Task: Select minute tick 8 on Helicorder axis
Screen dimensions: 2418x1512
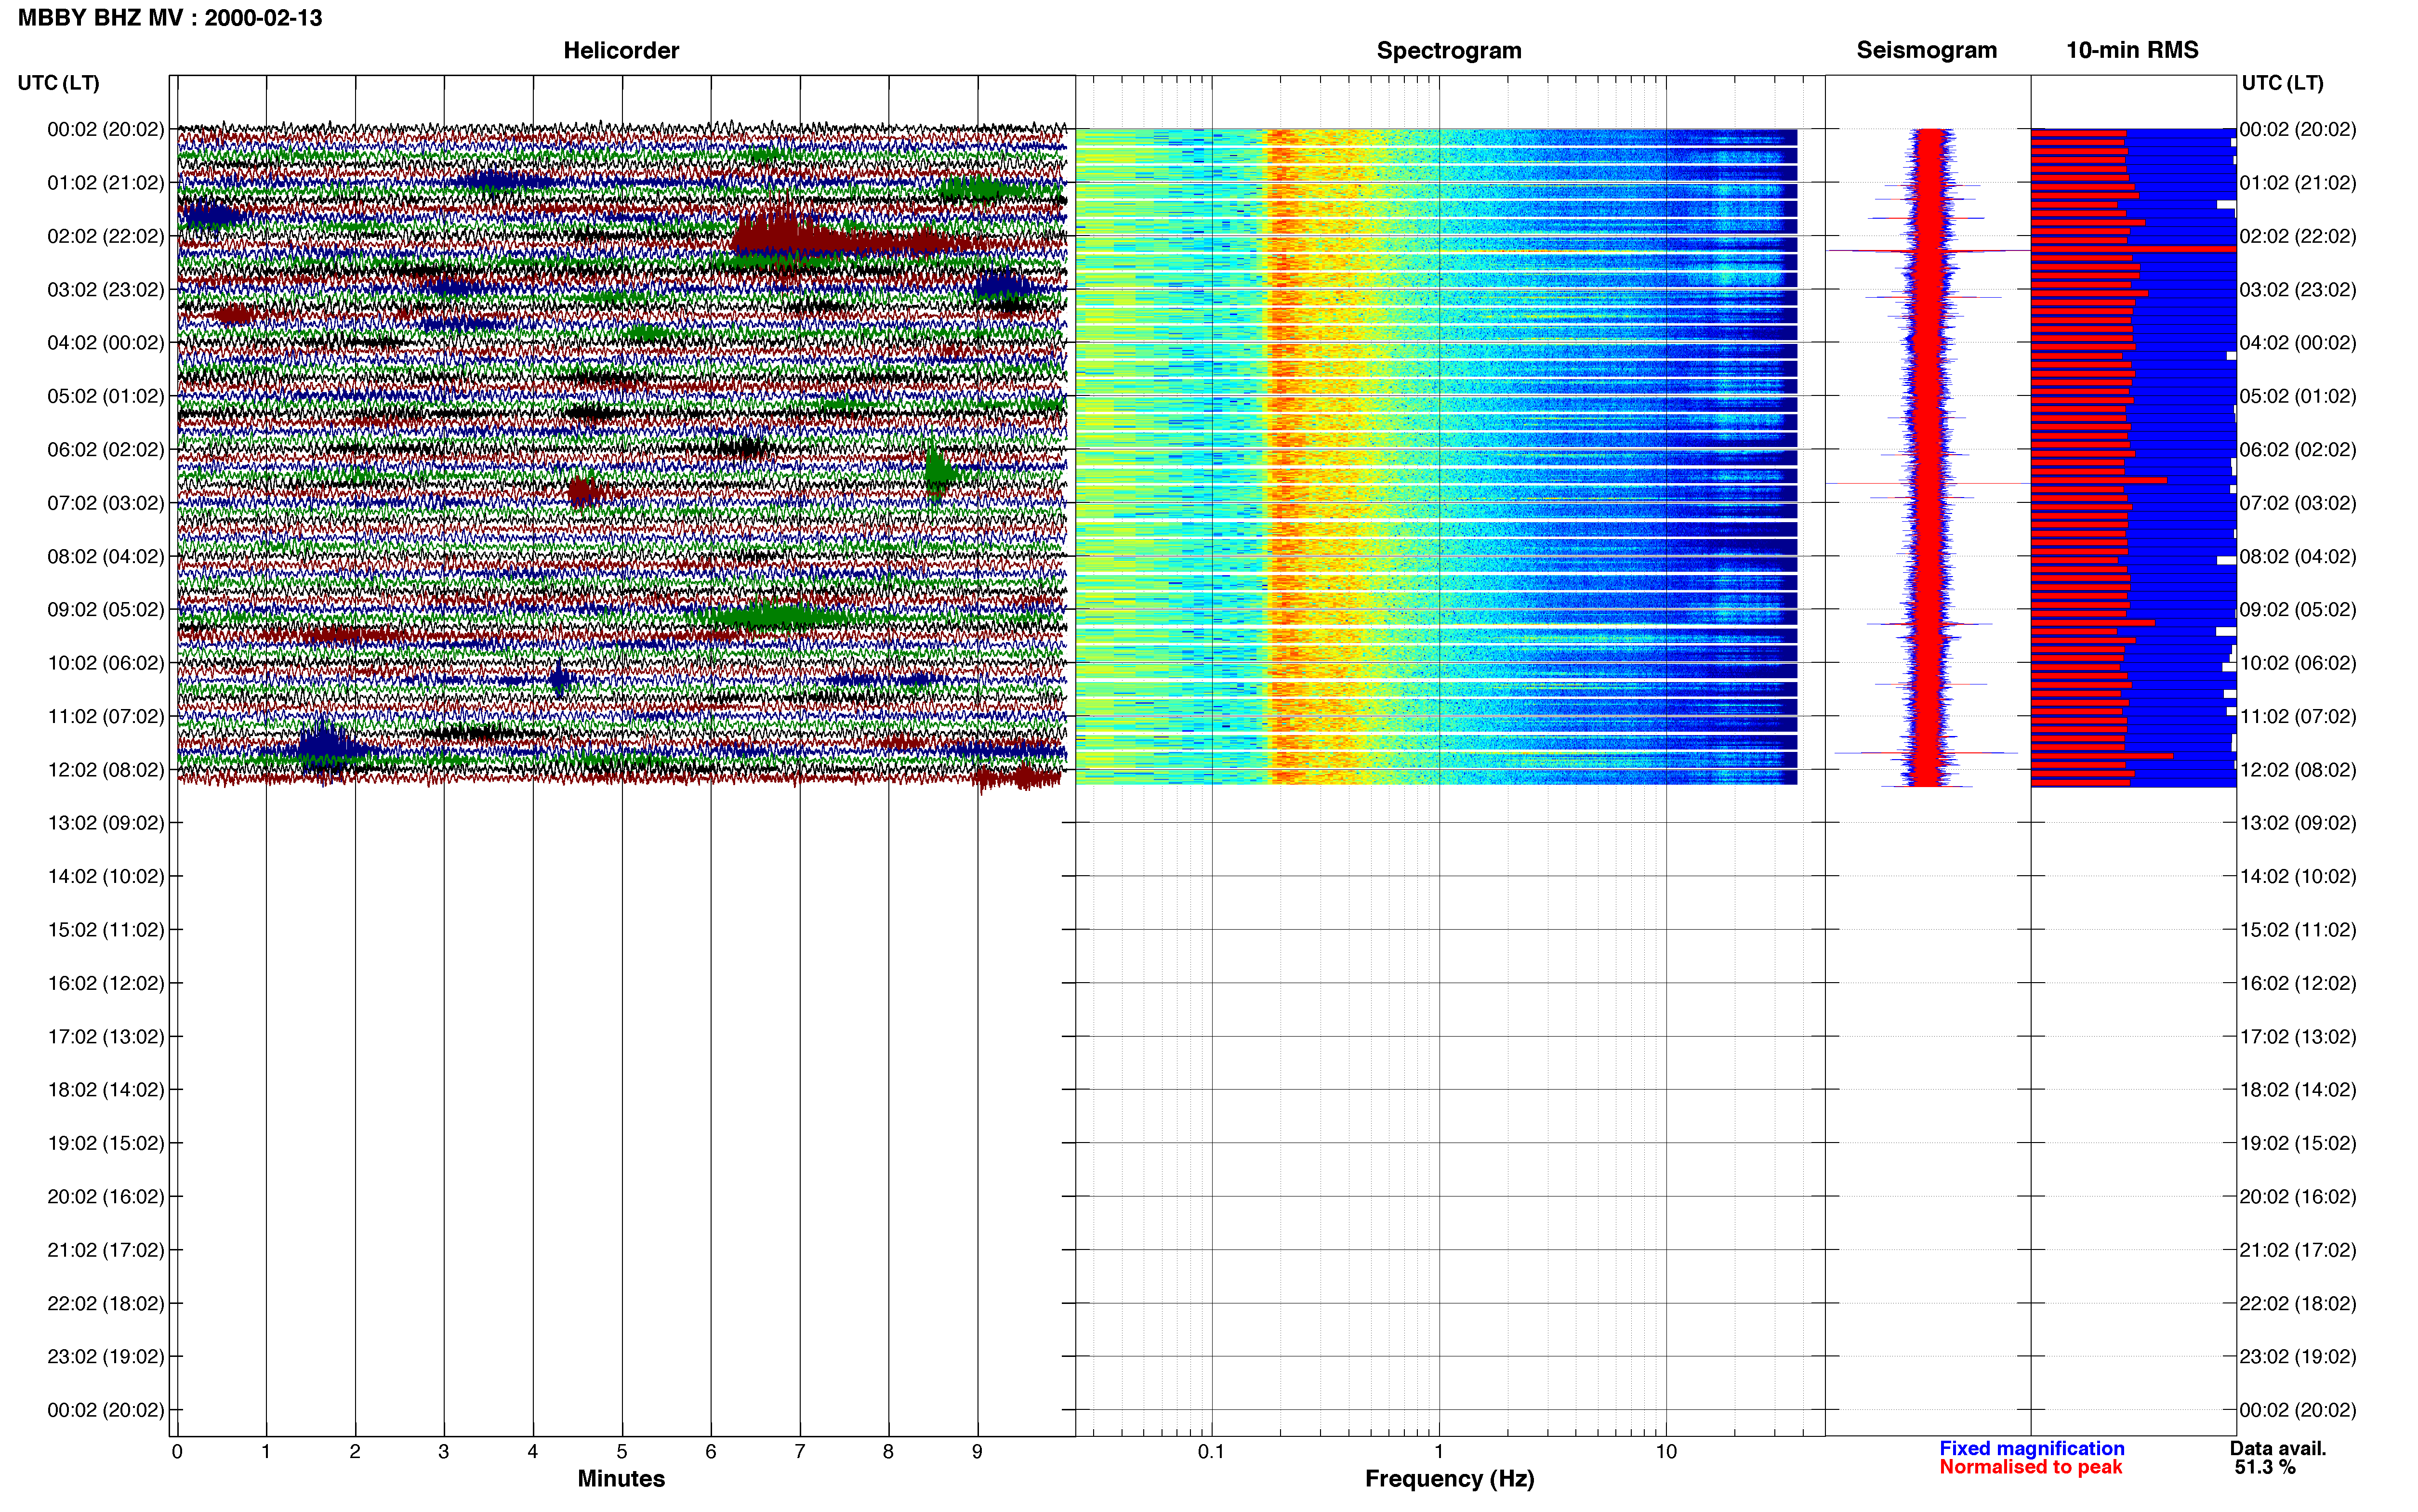Action: [888, 1451]
